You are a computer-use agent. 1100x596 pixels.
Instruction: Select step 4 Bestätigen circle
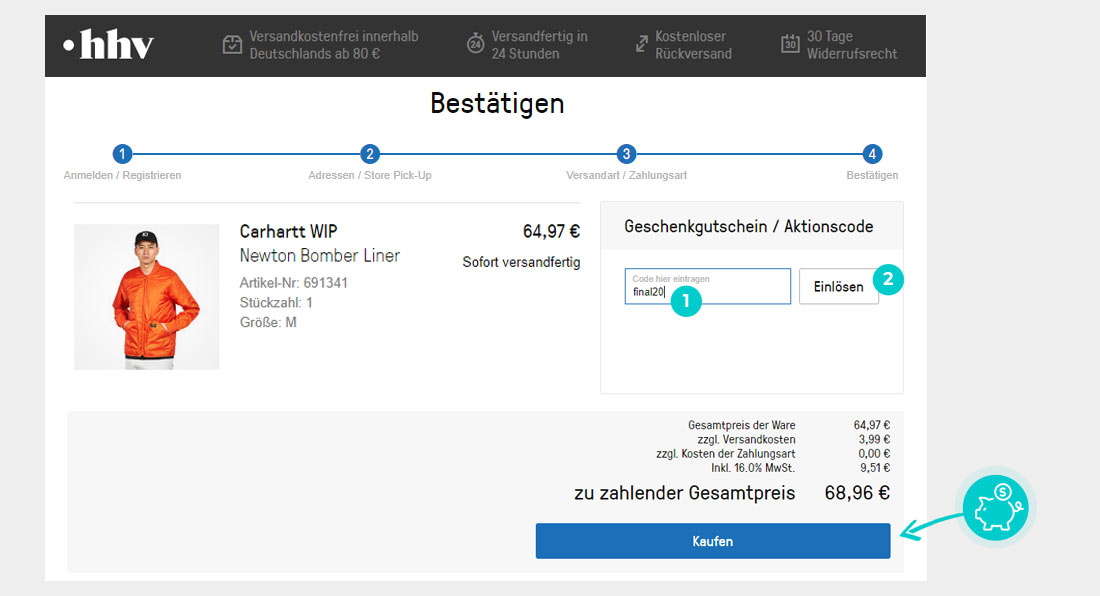[x=872, y=154]
